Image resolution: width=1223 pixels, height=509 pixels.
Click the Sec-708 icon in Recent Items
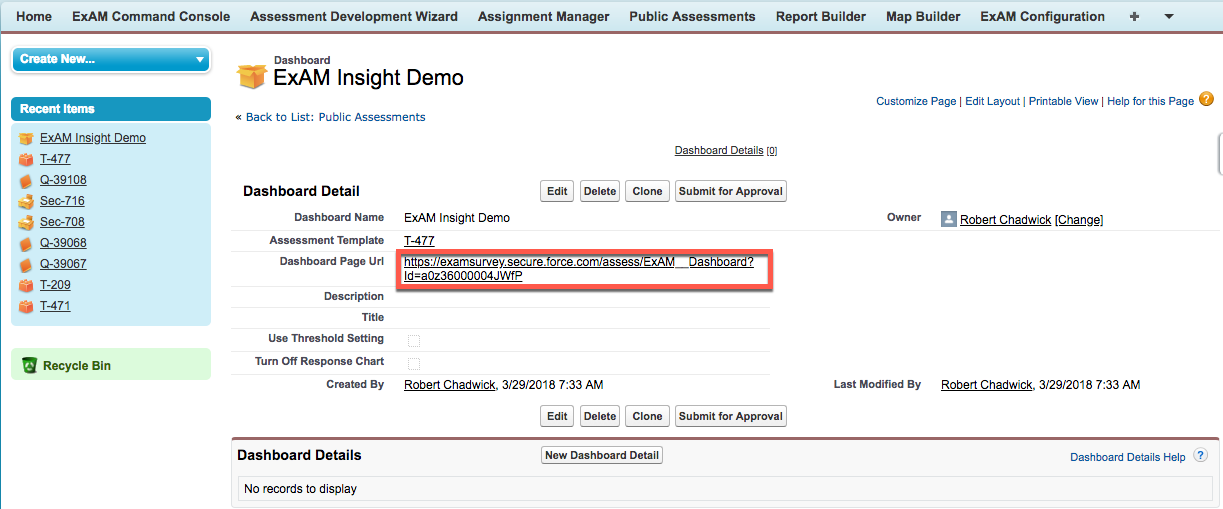coord(26,223)
